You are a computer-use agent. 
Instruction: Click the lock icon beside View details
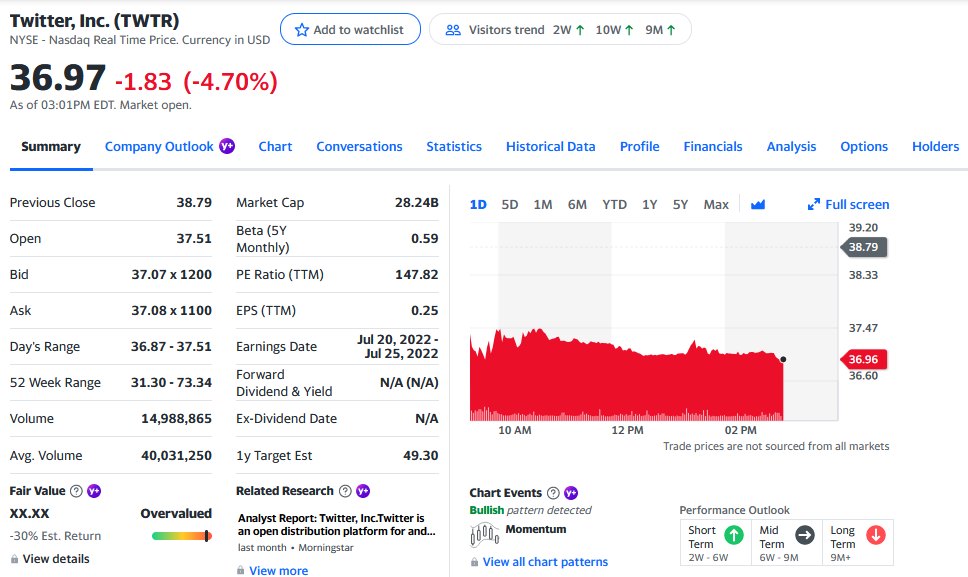(x=14, y=559)
